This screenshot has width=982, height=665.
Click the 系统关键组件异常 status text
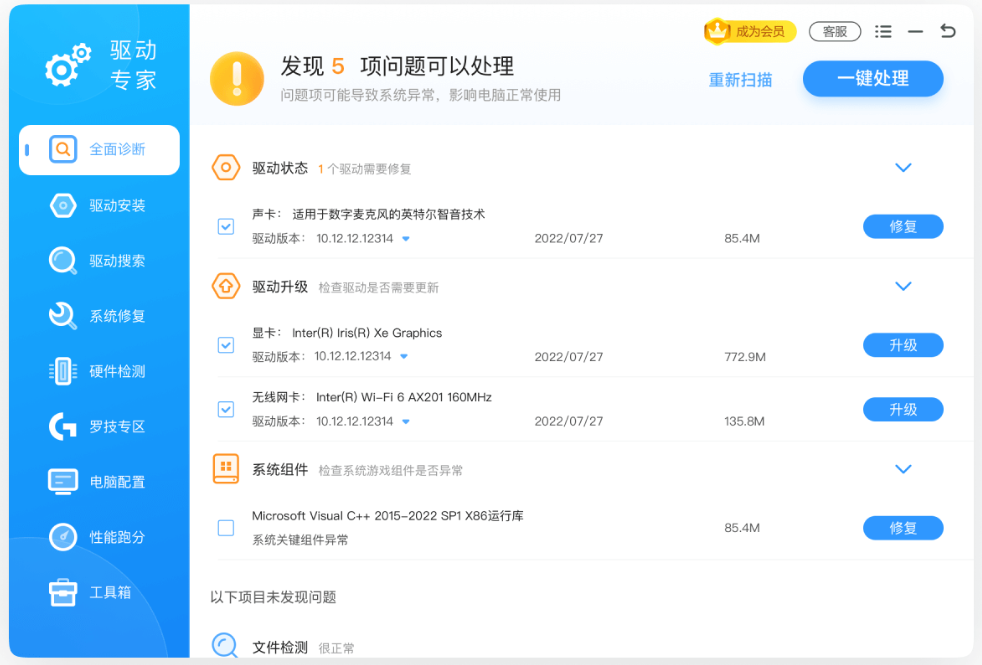tap(300, 540)
